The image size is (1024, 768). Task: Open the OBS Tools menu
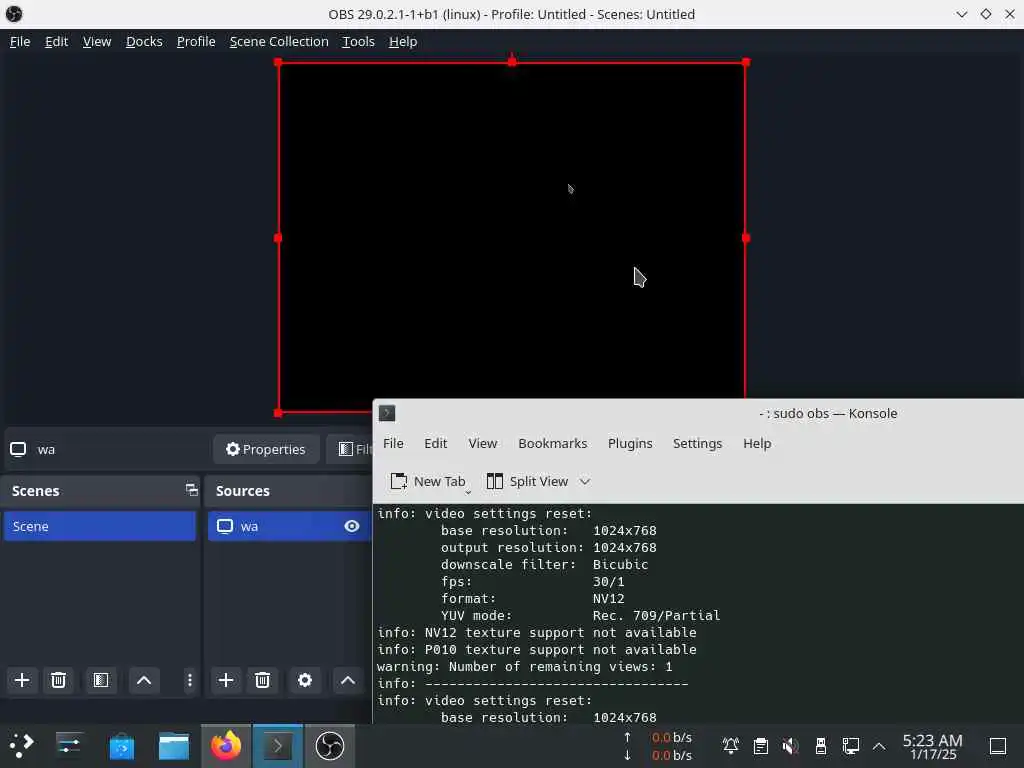coord(359,42)
